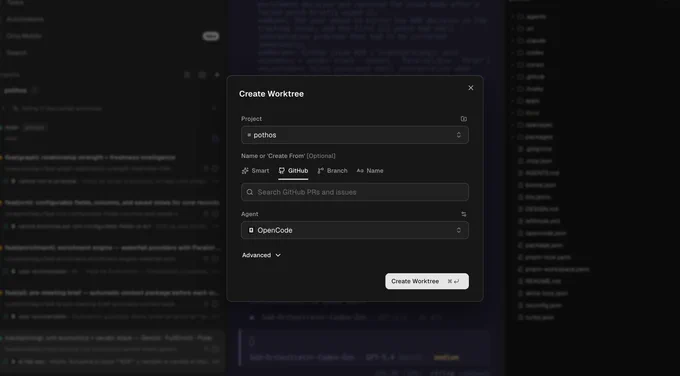Open tsconfig.json in the background file tree

tap(544, 305)
